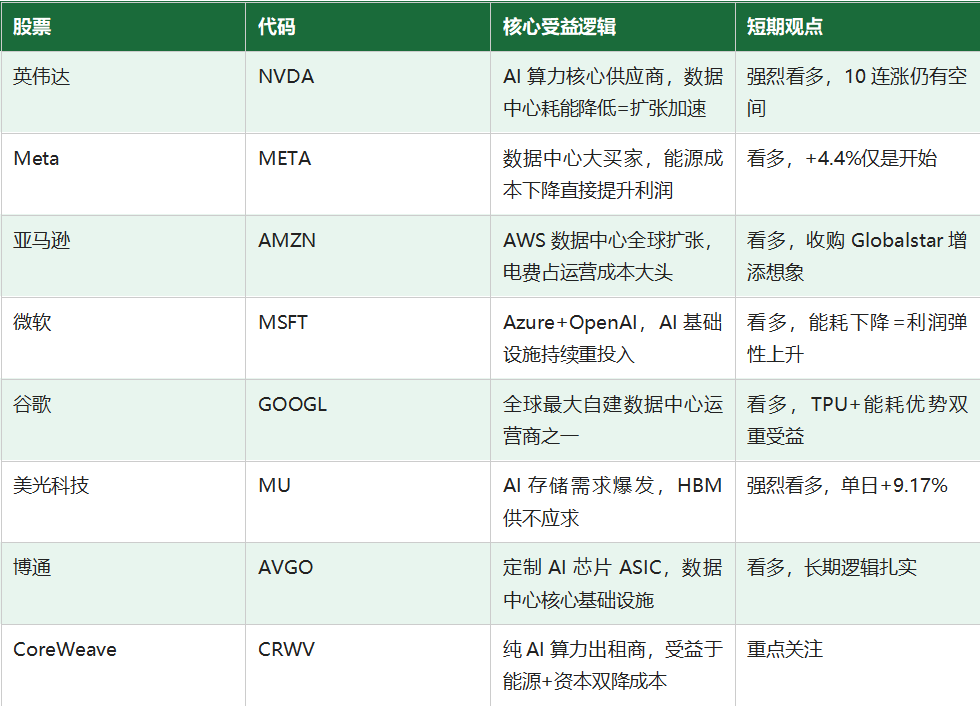Click the cell reading 看多，+4.4%仅是开始
This screenshot has height=706, width=980.
(858, 174)
